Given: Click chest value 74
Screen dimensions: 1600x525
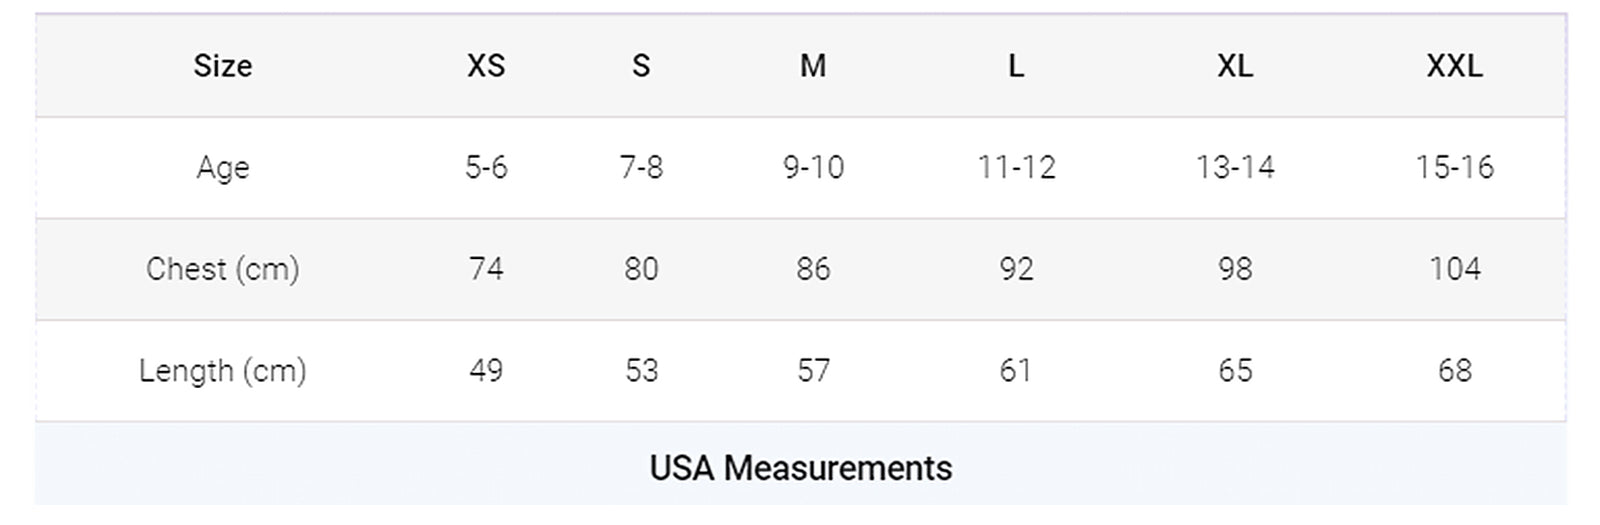Looking at the screenshot, I should pos(486,269).
